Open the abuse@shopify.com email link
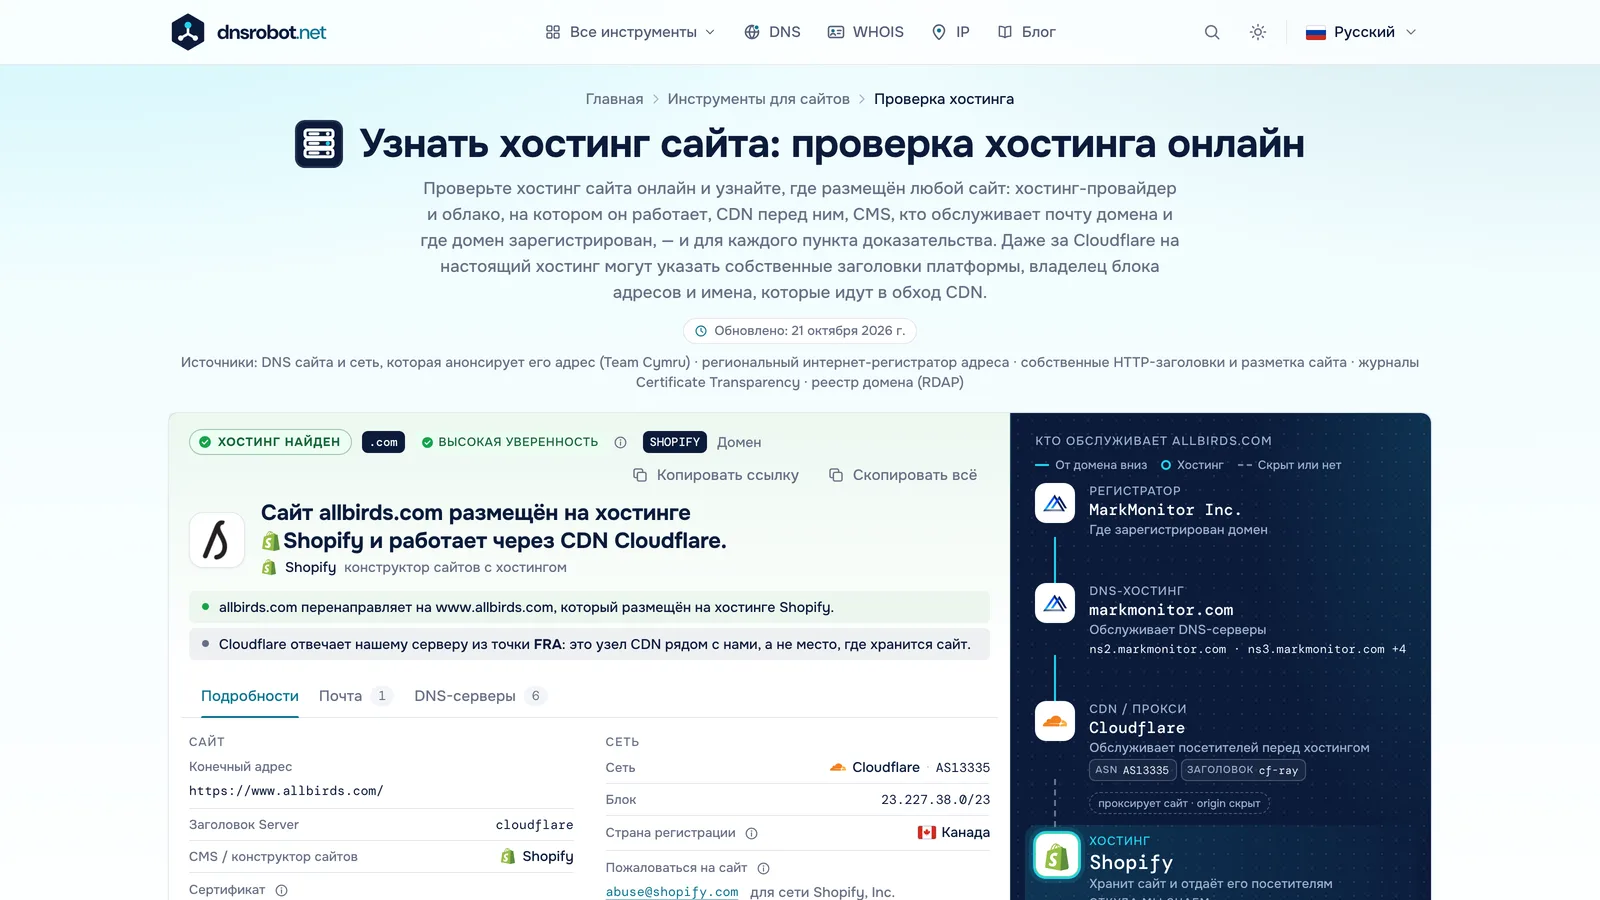Image resolution: width=1600 pixels, height=900 pixels. click(672, 892)
